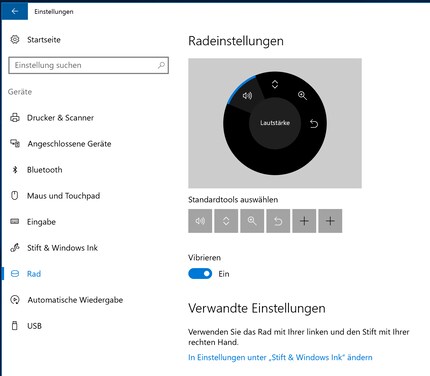Toggle the Vibrieren switch off
Screen dimensions: 430x376
200,274
